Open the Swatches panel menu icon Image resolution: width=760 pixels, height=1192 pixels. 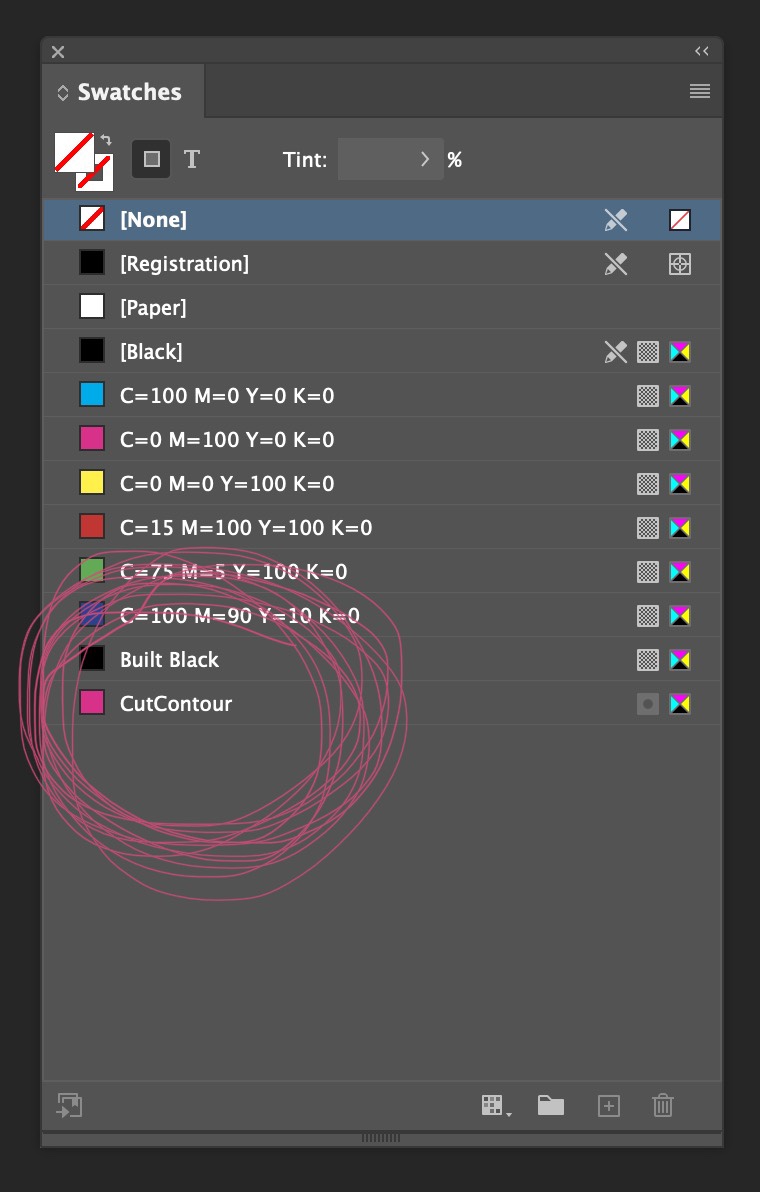tap(700, 92)
